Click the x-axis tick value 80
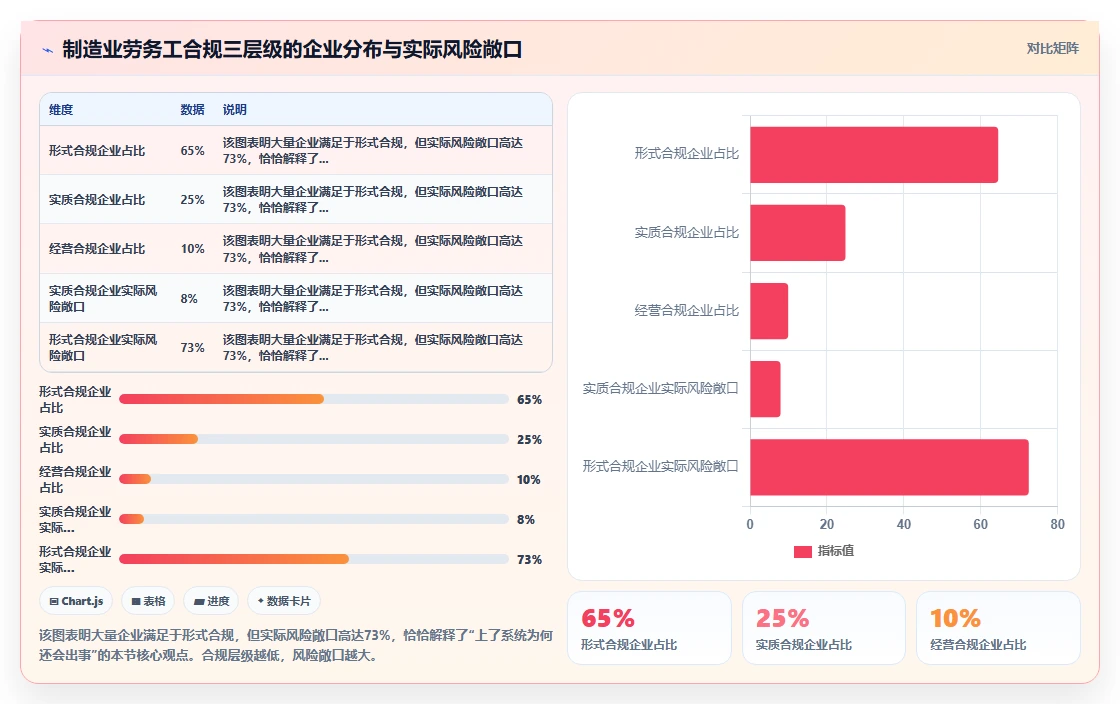1120x704 pixels. coord(1057,524)
